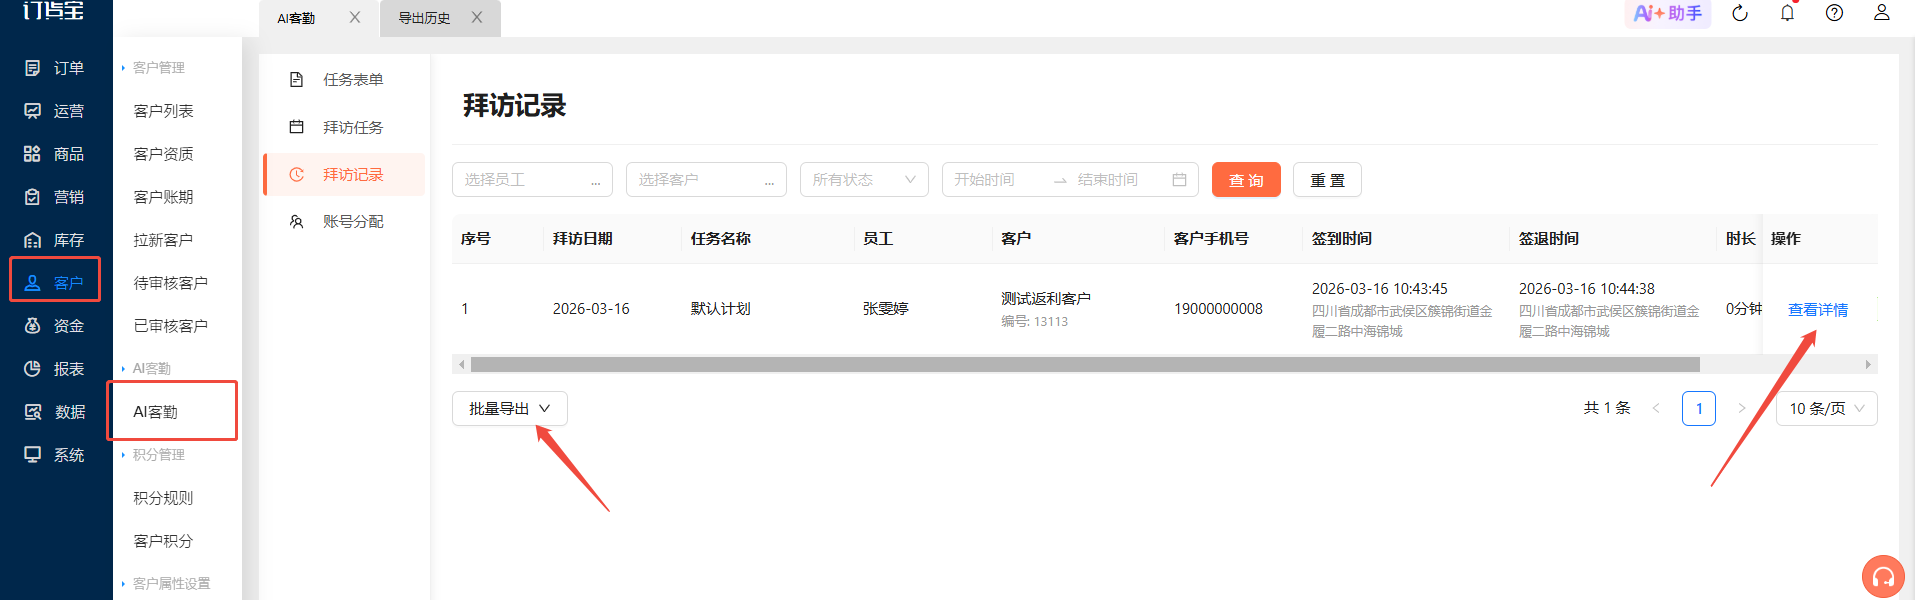This screenshot has width=1915, height=600.
Task: Open 拉新客户 in submenu
Action: (x=164, y=240)
